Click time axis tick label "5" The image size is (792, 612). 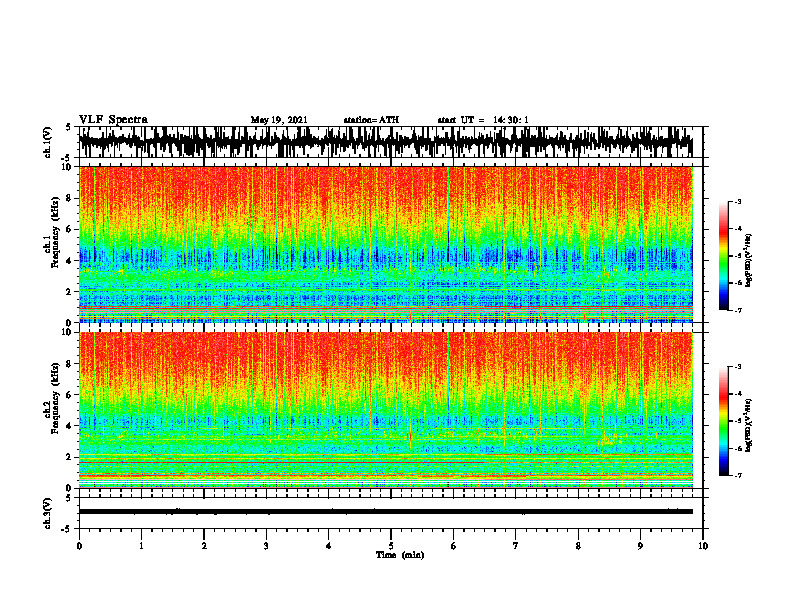(391, 546)
